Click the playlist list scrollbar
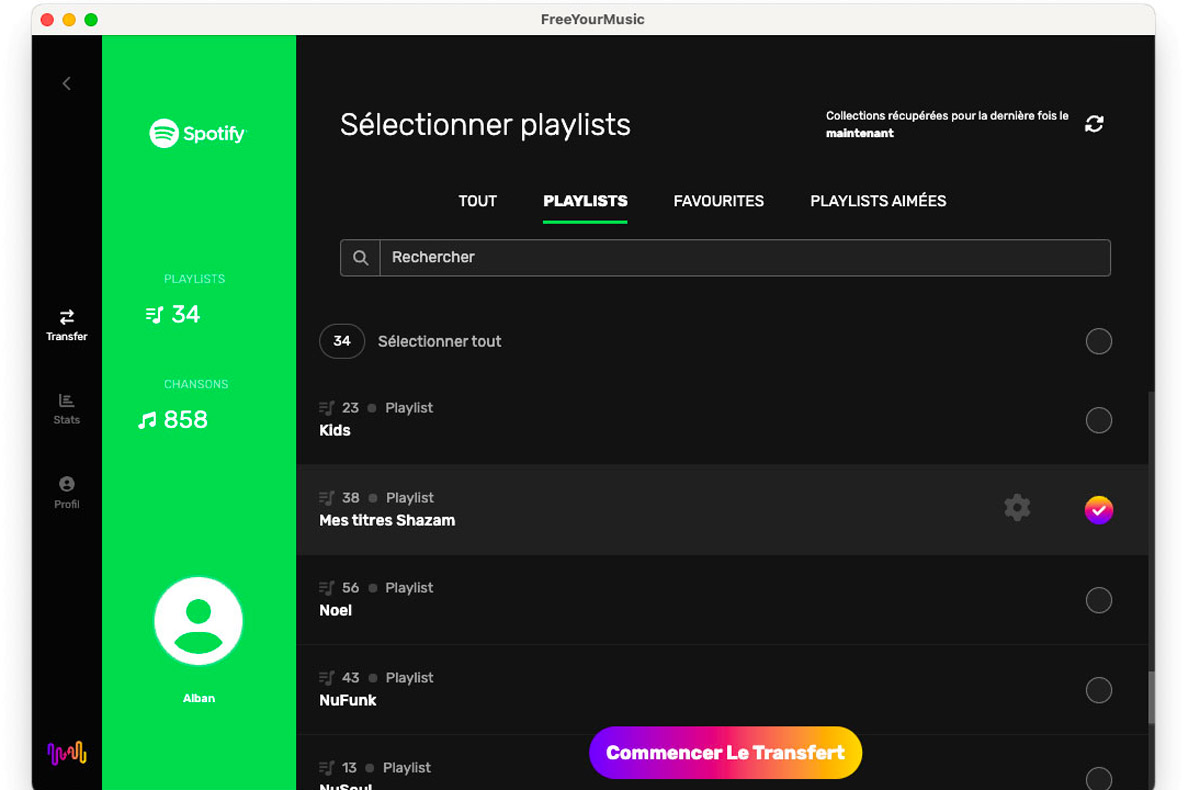This screenshot has width=1200, height=790. [x=1152, y=697]
